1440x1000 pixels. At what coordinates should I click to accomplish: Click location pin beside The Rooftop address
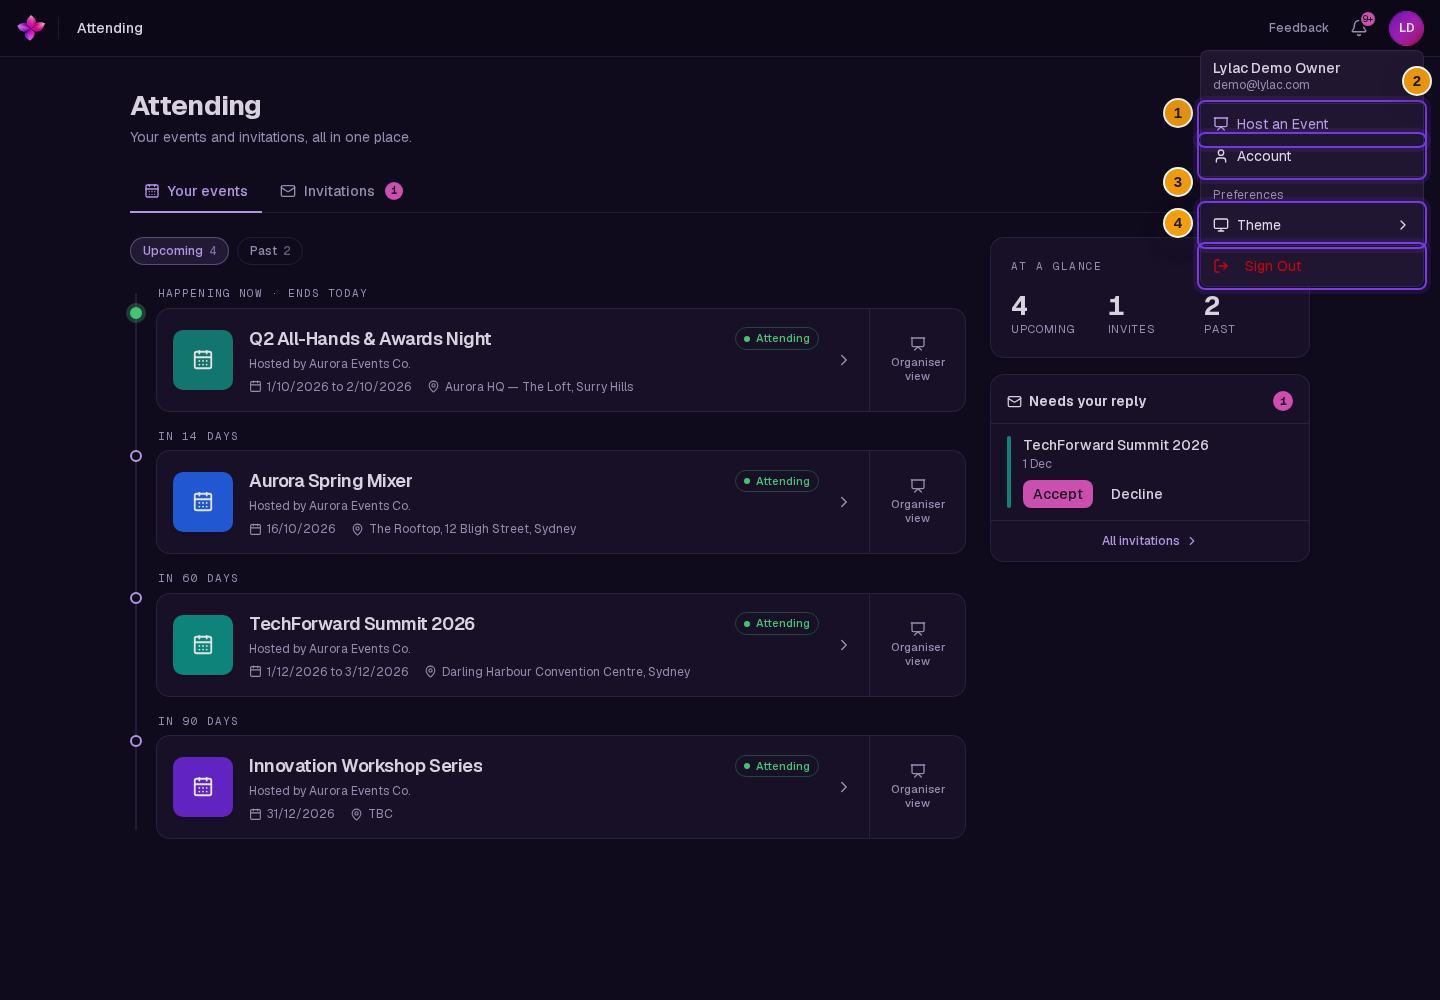click(357, 529)
